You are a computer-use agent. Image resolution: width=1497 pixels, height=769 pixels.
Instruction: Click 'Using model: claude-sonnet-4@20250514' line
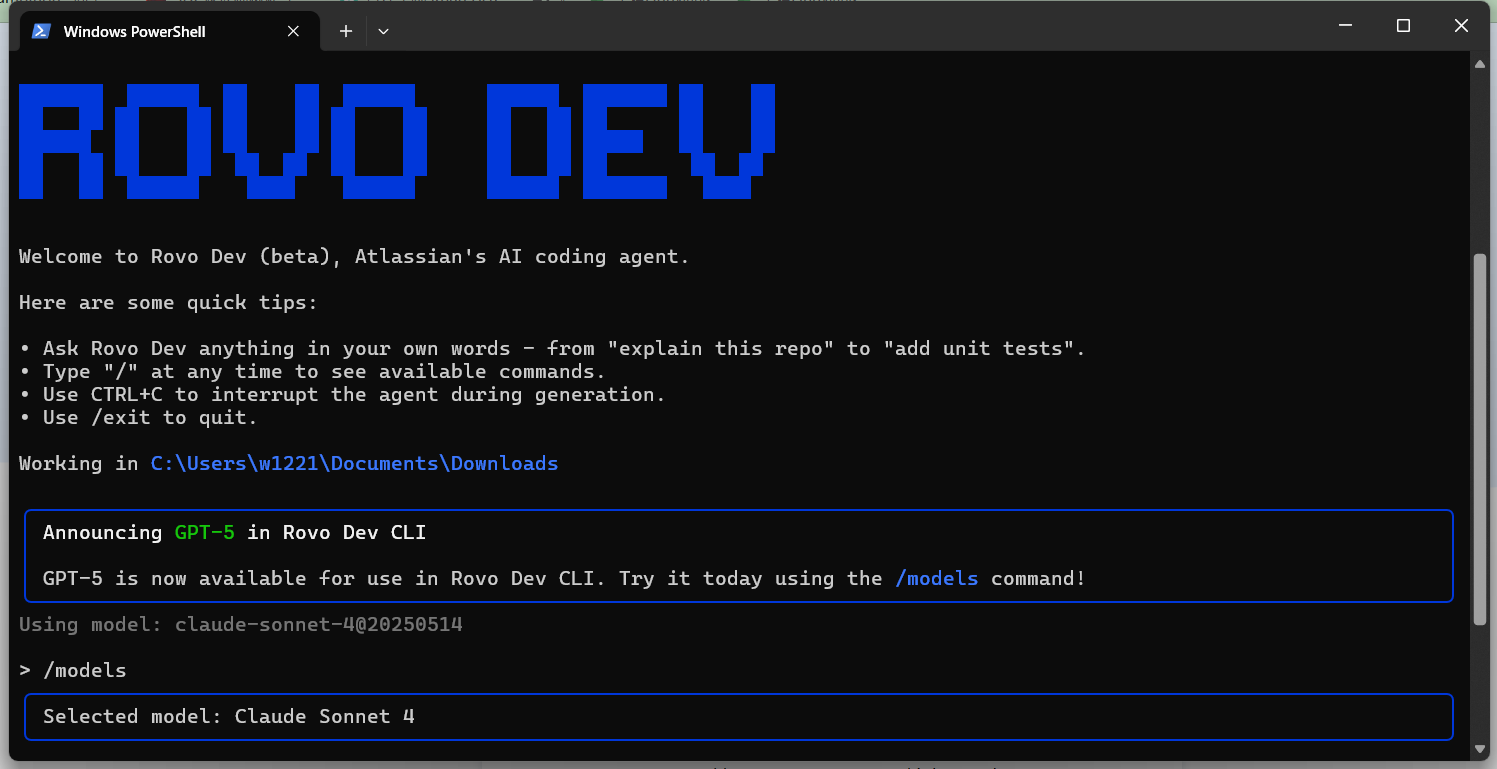[241, 624]
